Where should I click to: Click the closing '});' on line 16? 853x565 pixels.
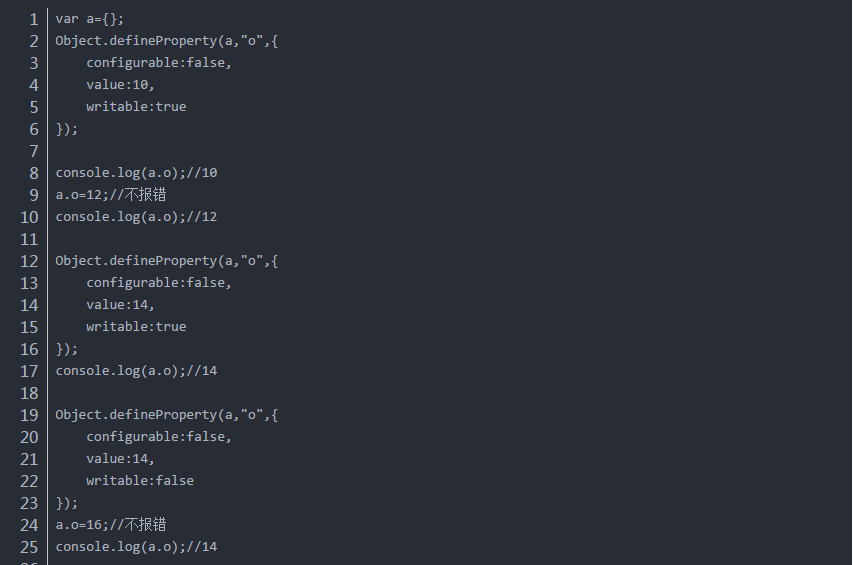pos(66,349)
